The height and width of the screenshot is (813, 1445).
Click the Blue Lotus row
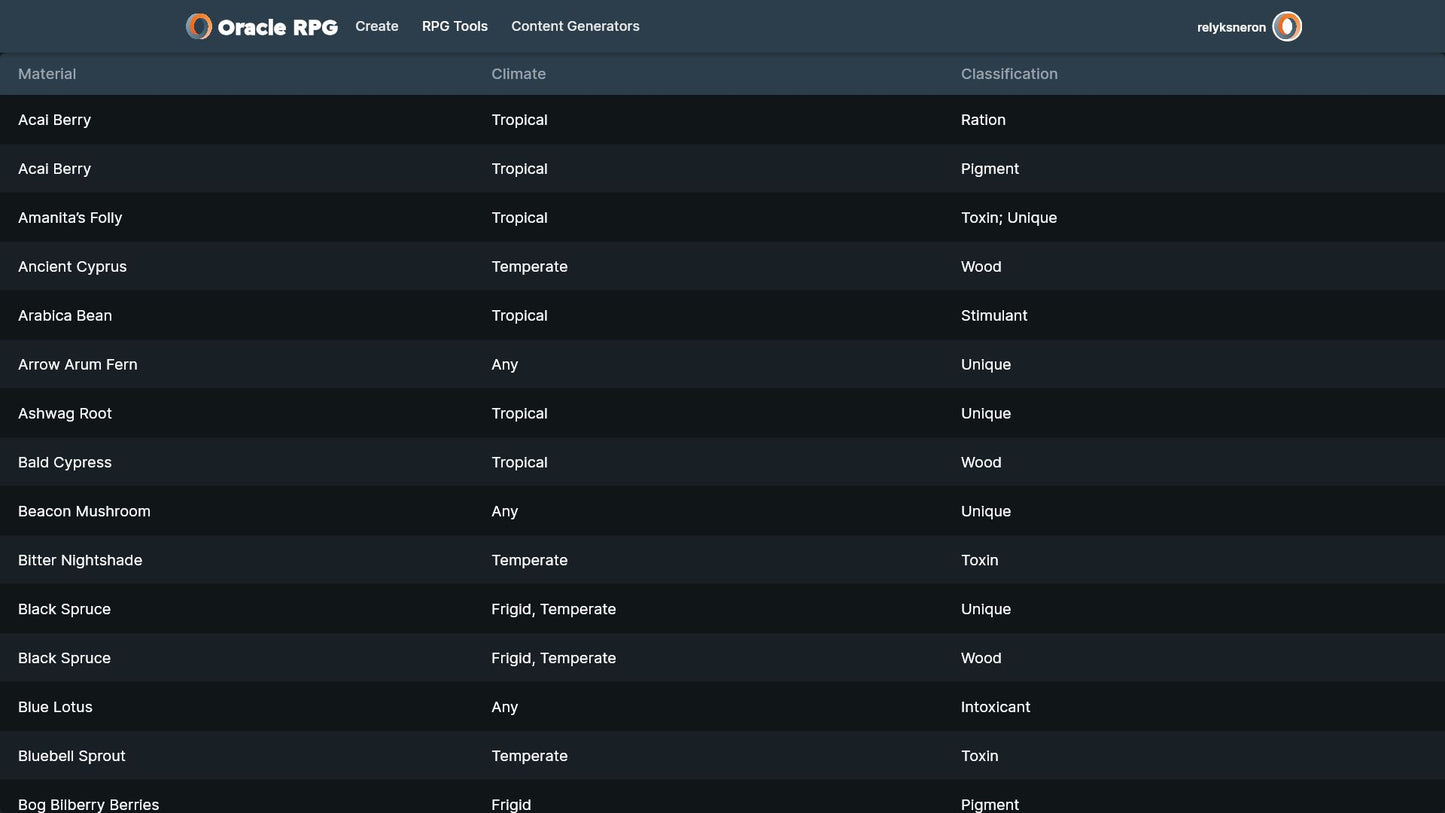coord(55,707)
